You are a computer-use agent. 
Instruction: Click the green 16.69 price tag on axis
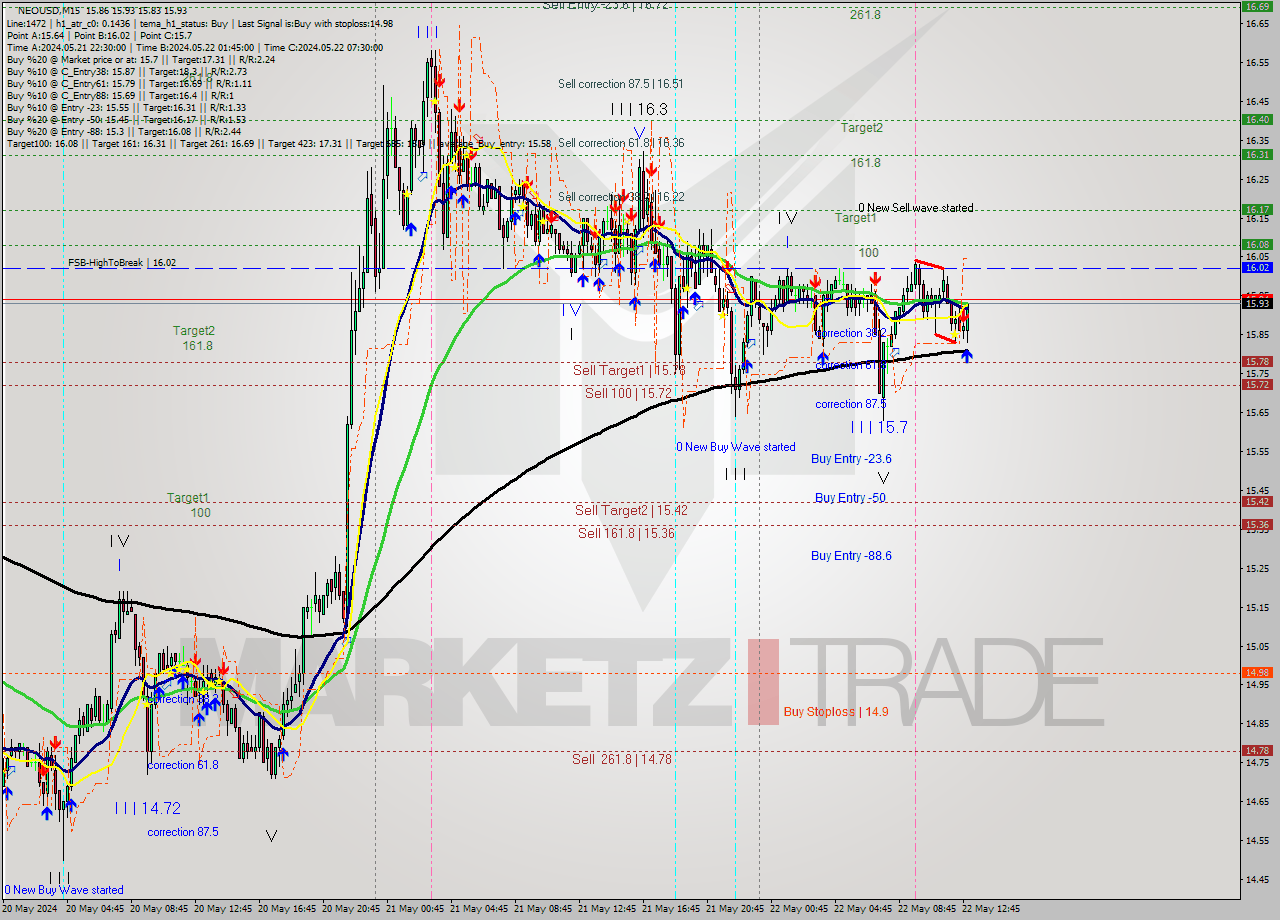(x=1256, y=6)
